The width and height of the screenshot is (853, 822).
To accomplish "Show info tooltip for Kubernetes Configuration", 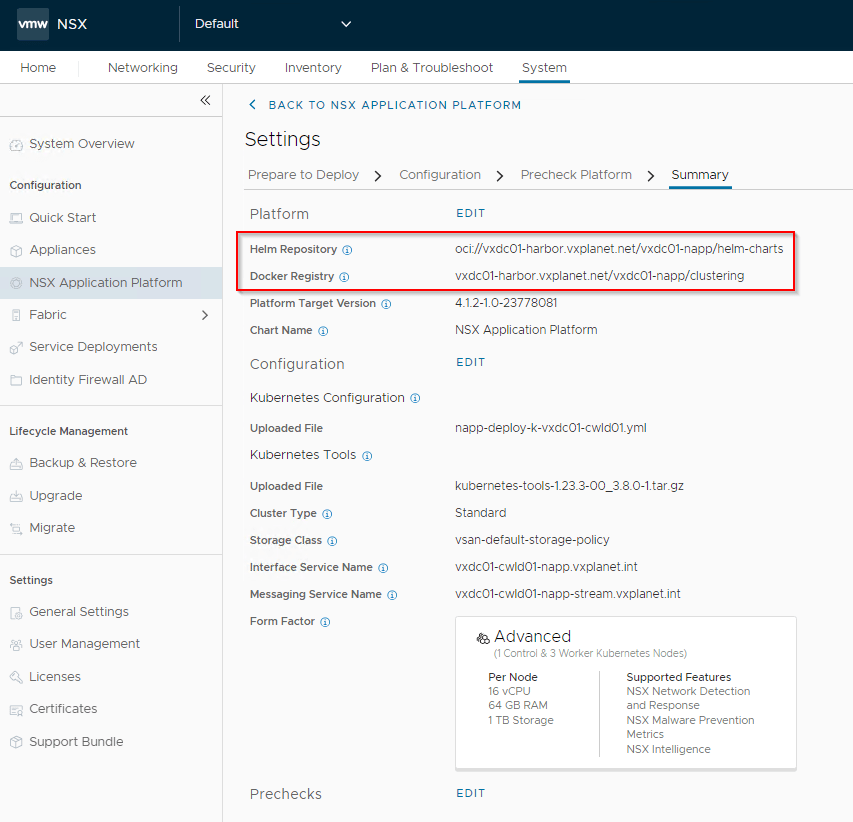I will point(415,398).
